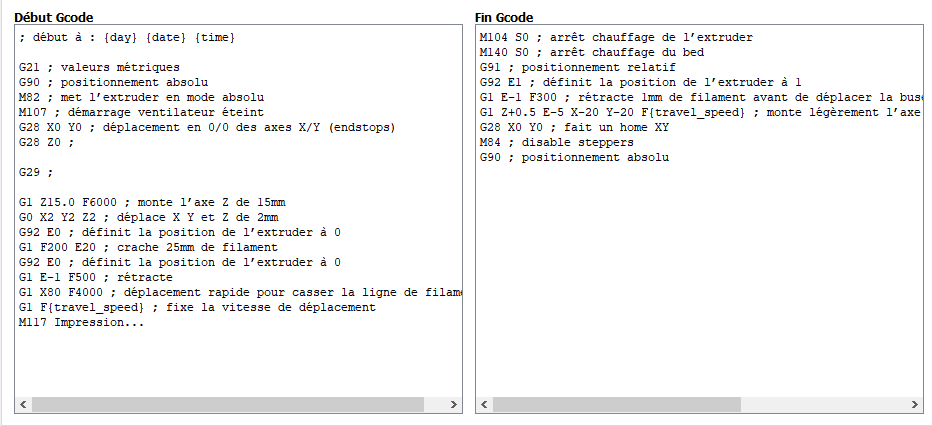This screenshot has width=932, height=426.
Task: Click the M107 ventilateur éteint line
Action: tap(141, 112)
